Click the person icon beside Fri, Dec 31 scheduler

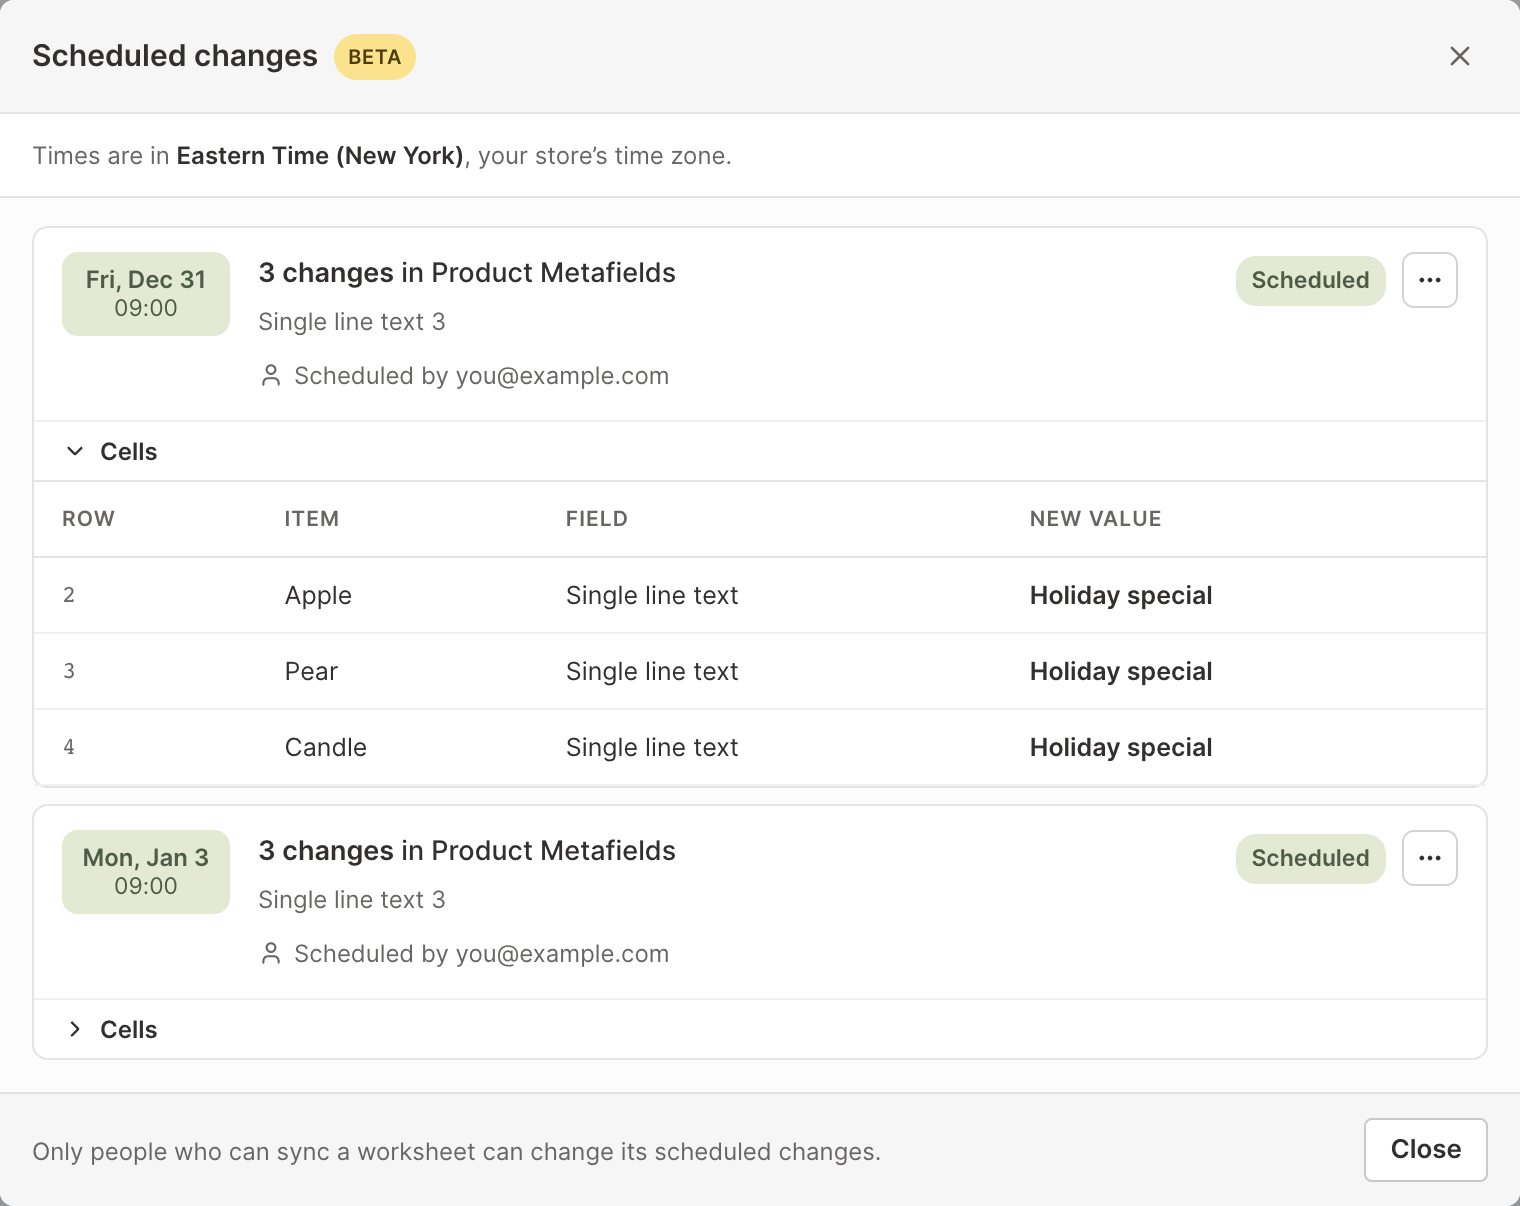pyautogui.click(x=271, y=376)
